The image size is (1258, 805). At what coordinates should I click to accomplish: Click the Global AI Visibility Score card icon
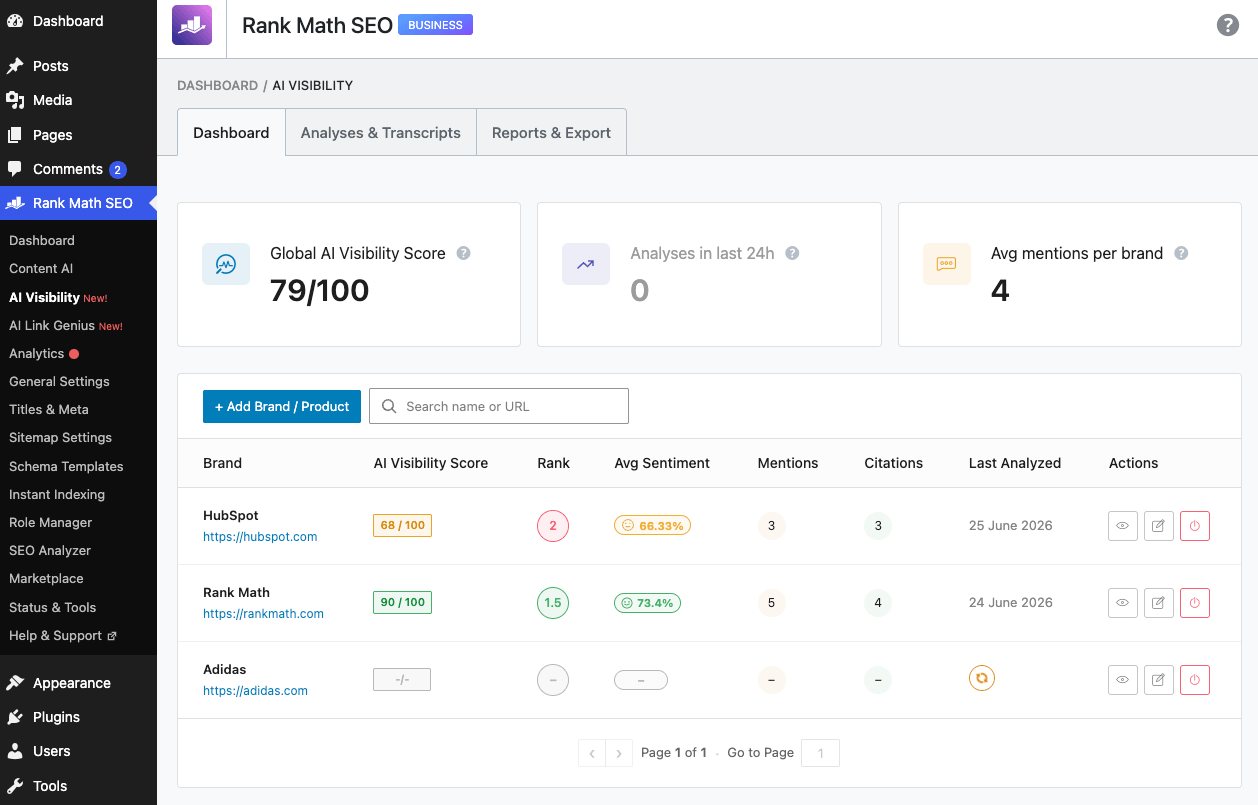[x=226, y=264]
